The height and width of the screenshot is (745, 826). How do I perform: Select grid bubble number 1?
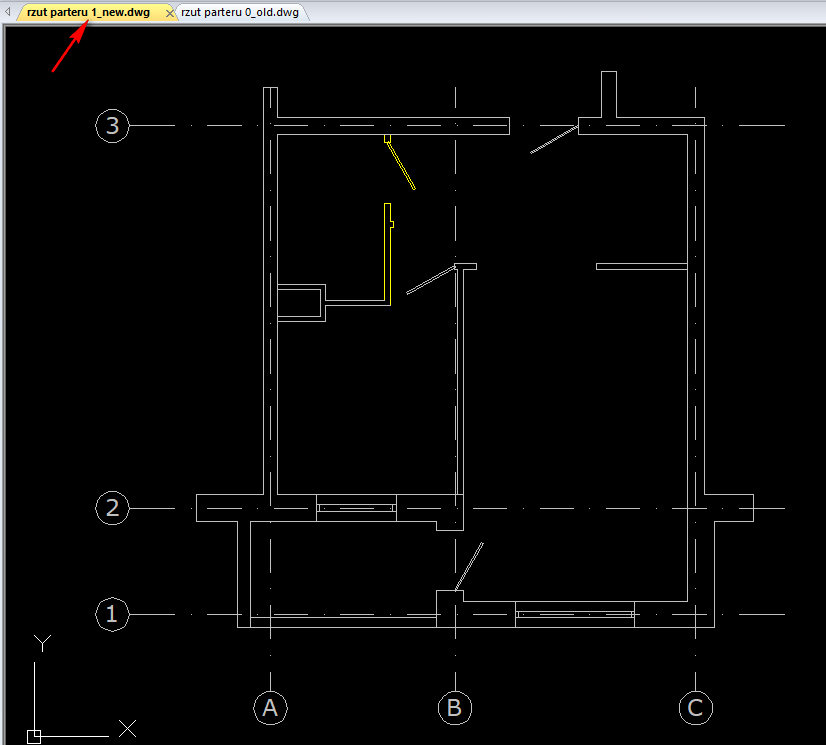pyautogui.click(x=112, y=614)
